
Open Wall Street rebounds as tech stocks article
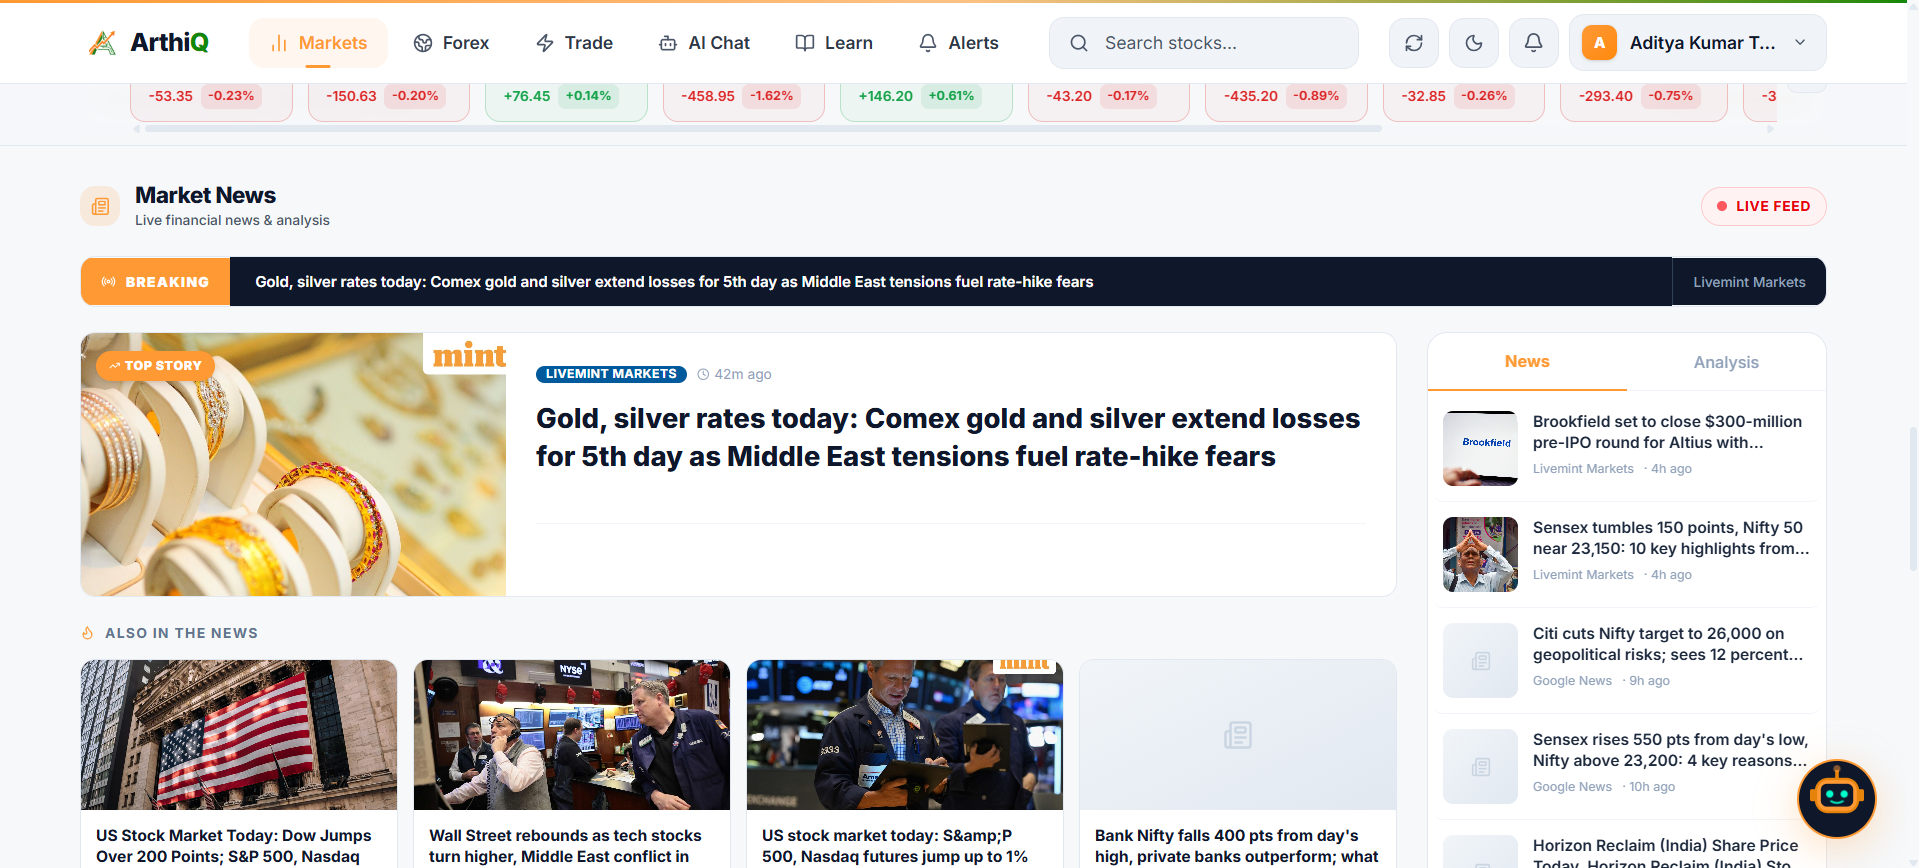tap(565, 846)
